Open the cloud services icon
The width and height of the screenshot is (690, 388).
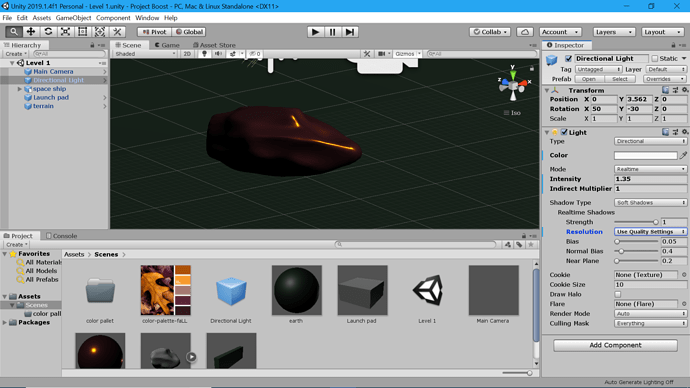[x=525, y=32]
